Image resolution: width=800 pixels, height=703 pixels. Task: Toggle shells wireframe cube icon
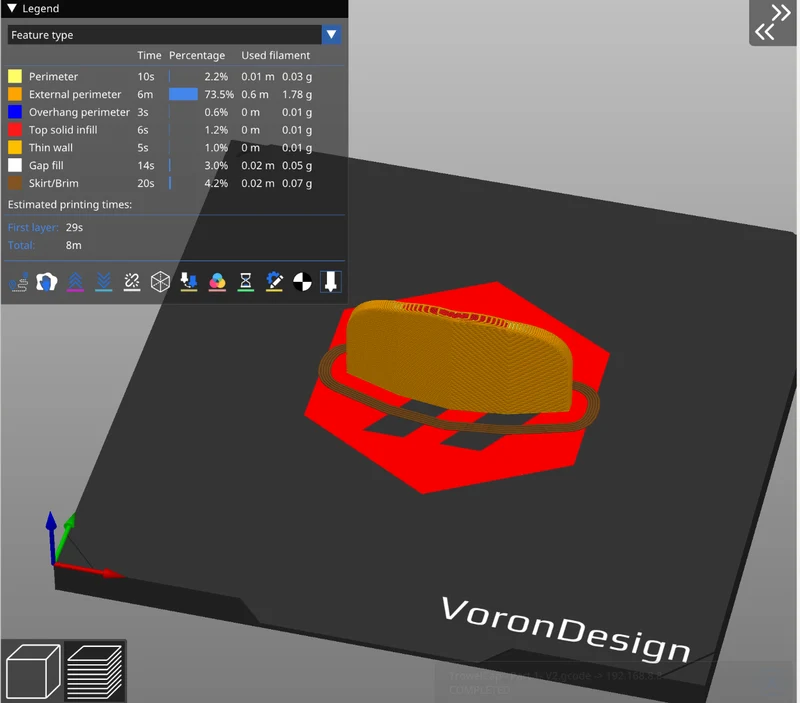160,282
